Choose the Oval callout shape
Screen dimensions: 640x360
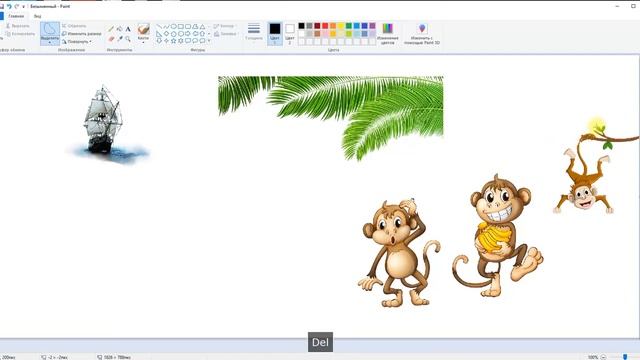coord(195,41)
